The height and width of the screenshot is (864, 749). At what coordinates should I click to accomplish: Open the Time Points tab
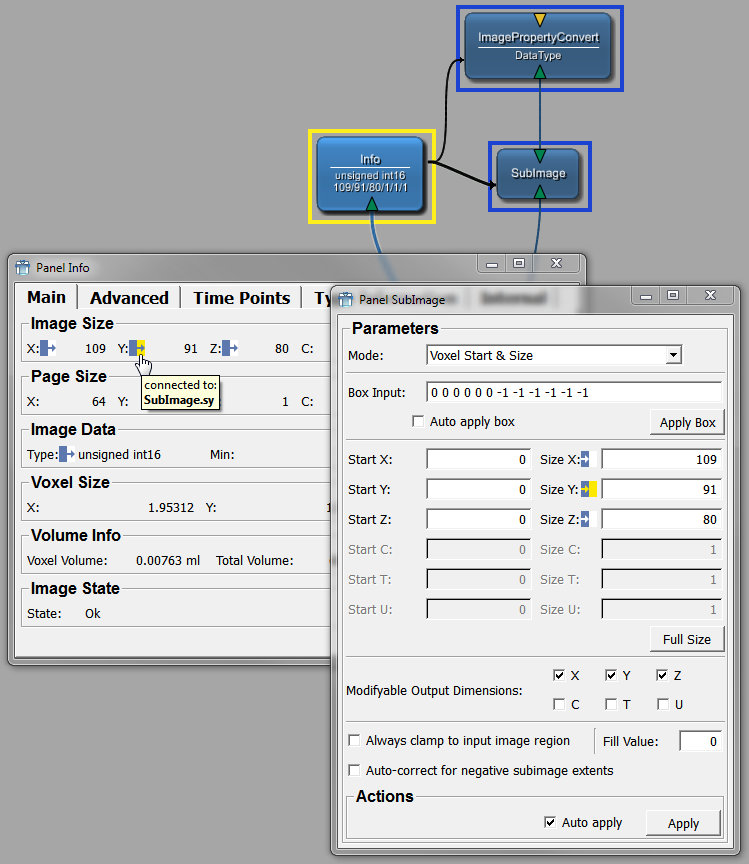tap(241, 297)
